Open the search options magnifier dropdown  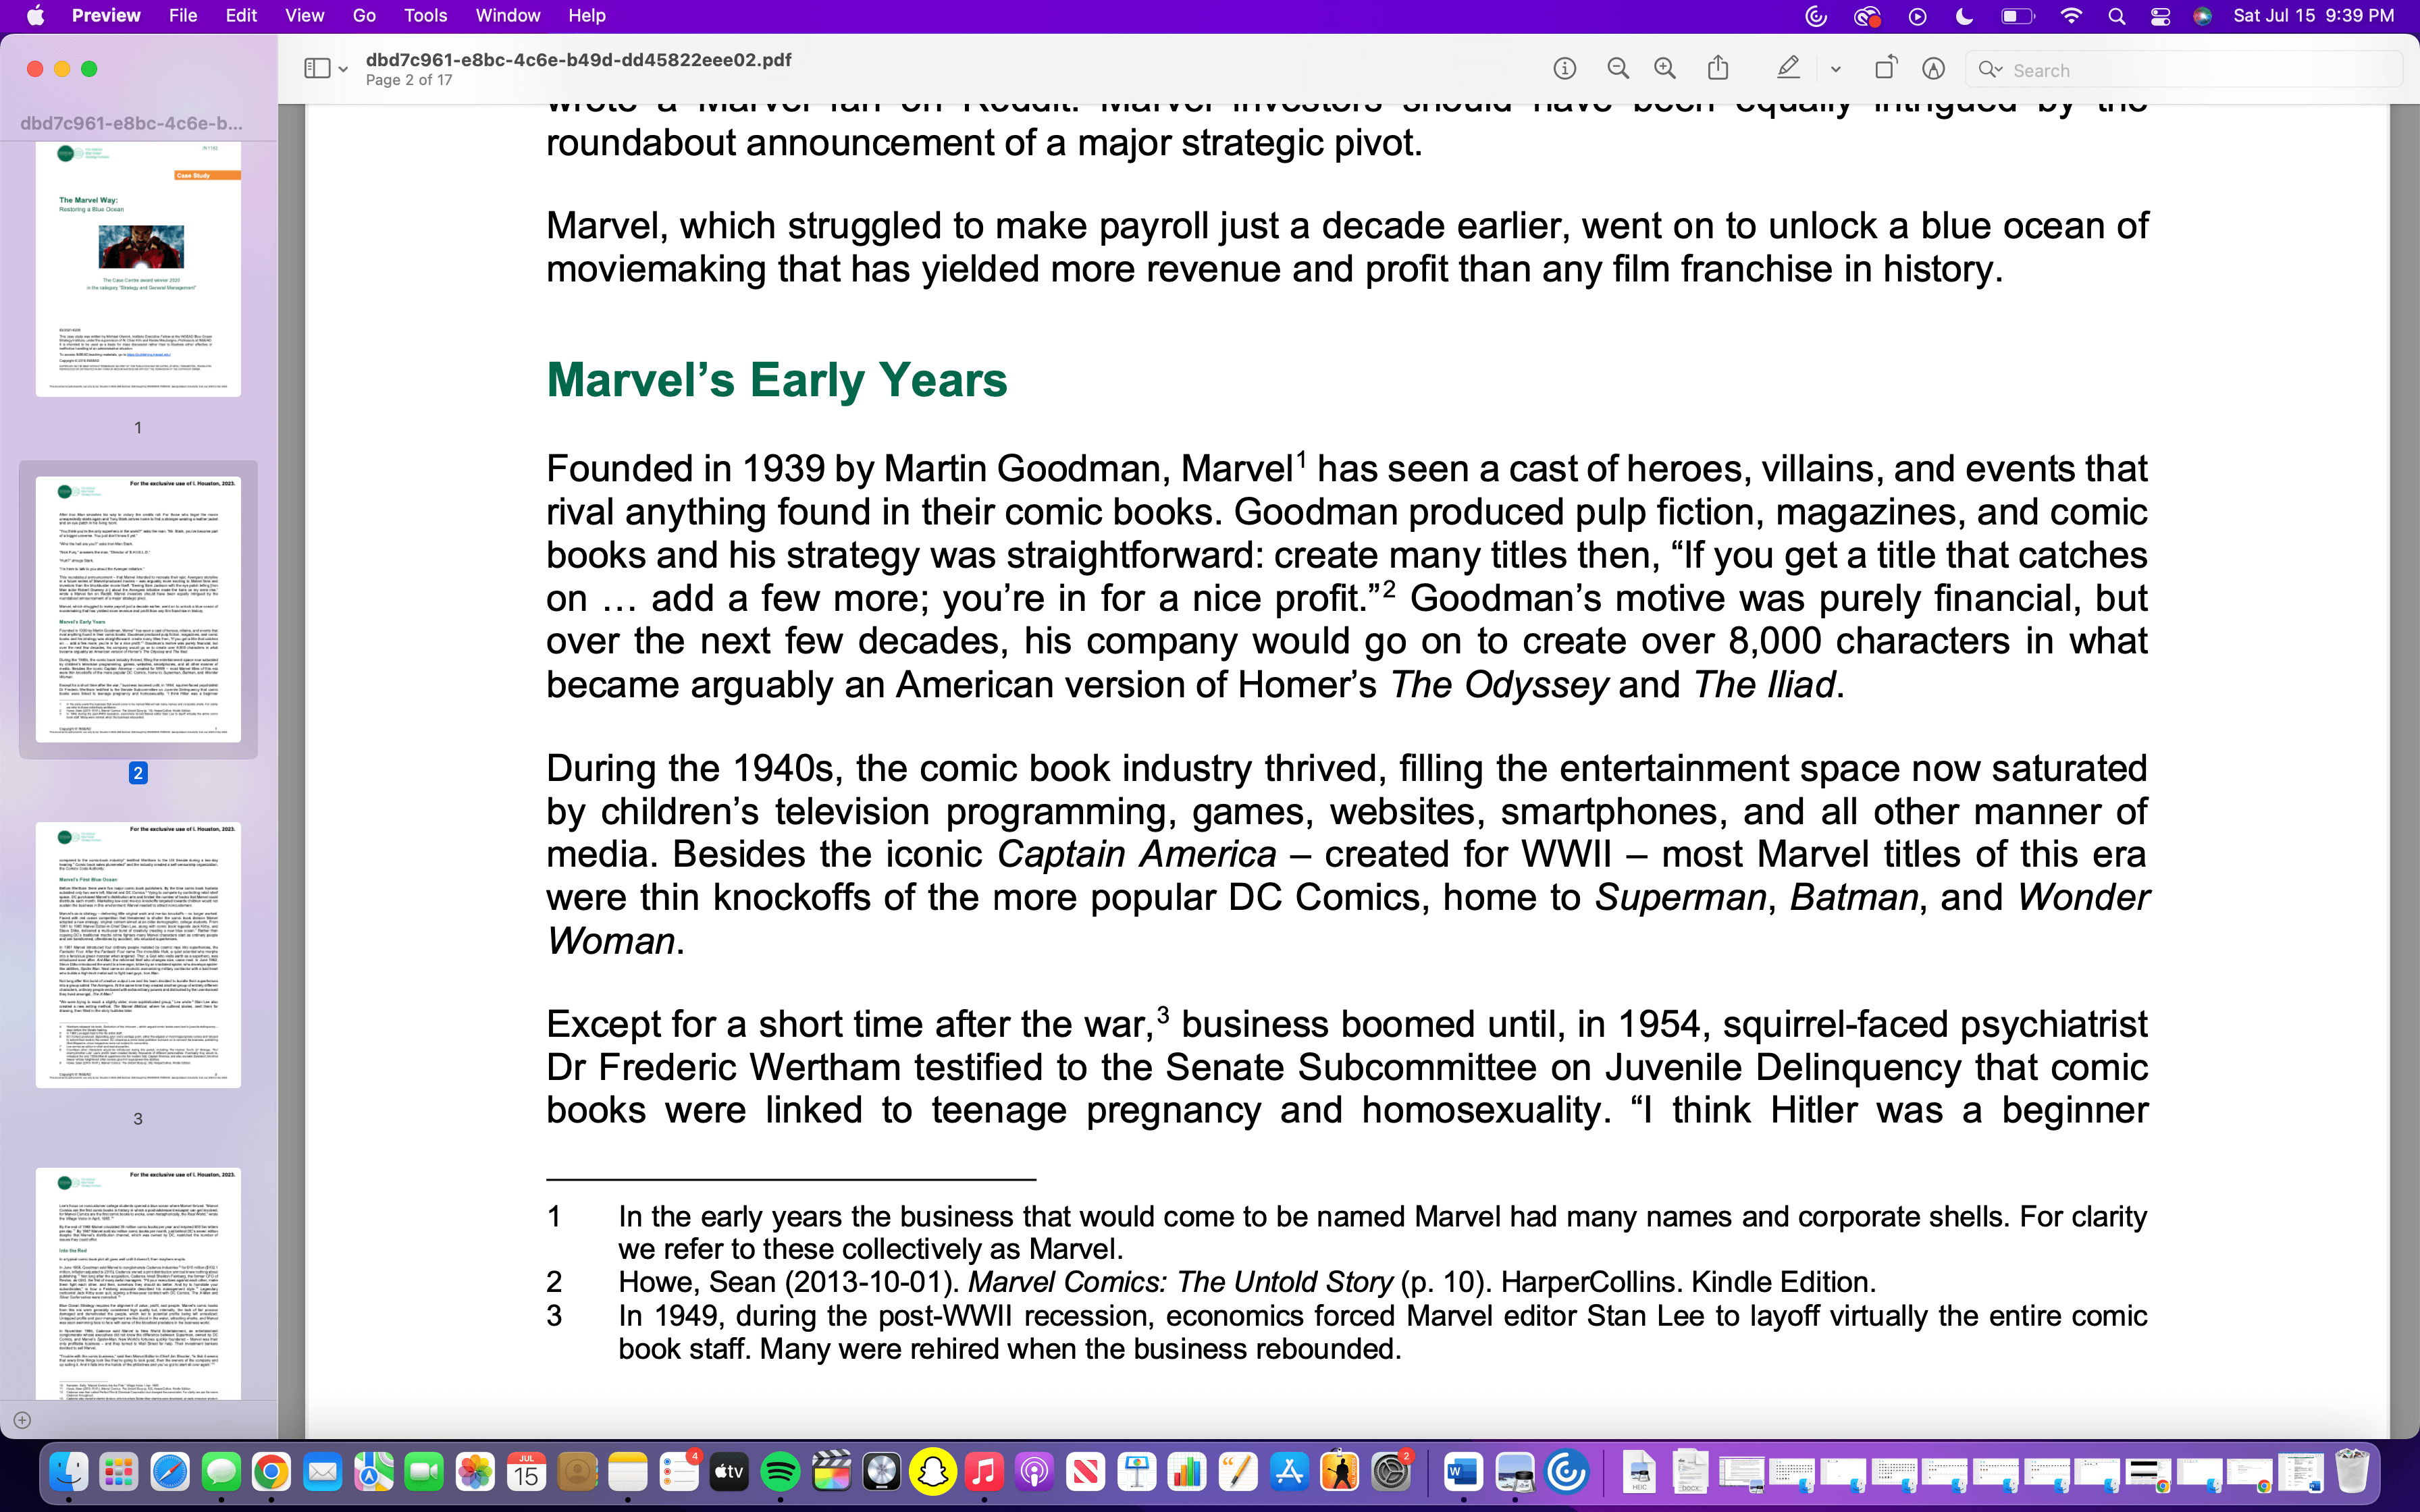click(x=1991, y=70)
